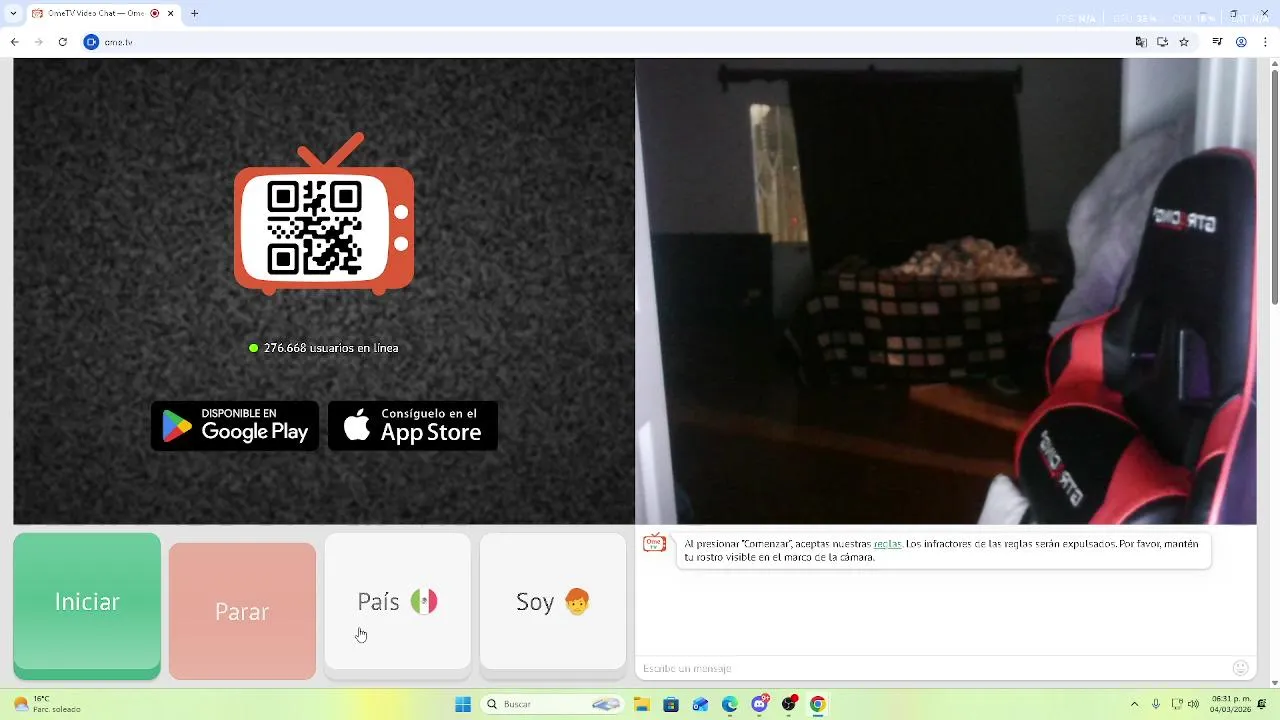Bookmark this page with the star
Viewport: 1280px width, 720px height.
click(1184, 42)
